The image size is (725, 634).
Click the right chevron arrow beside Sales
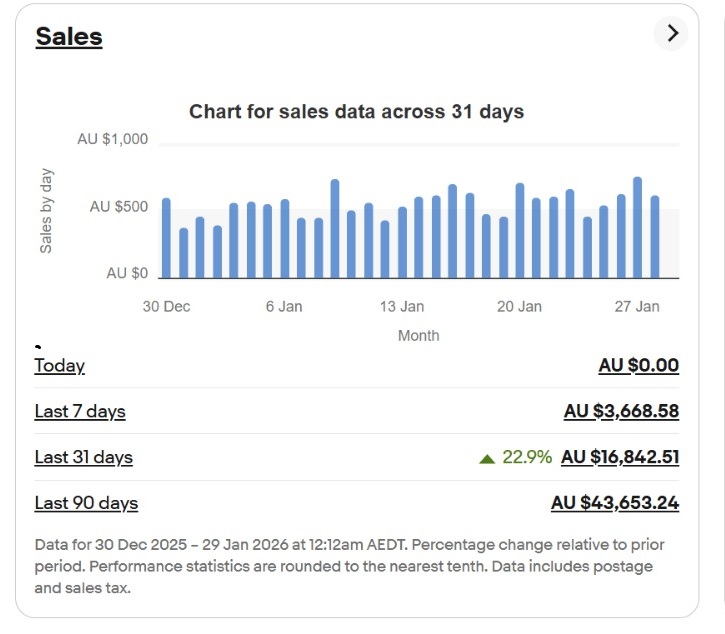[672, 33]
